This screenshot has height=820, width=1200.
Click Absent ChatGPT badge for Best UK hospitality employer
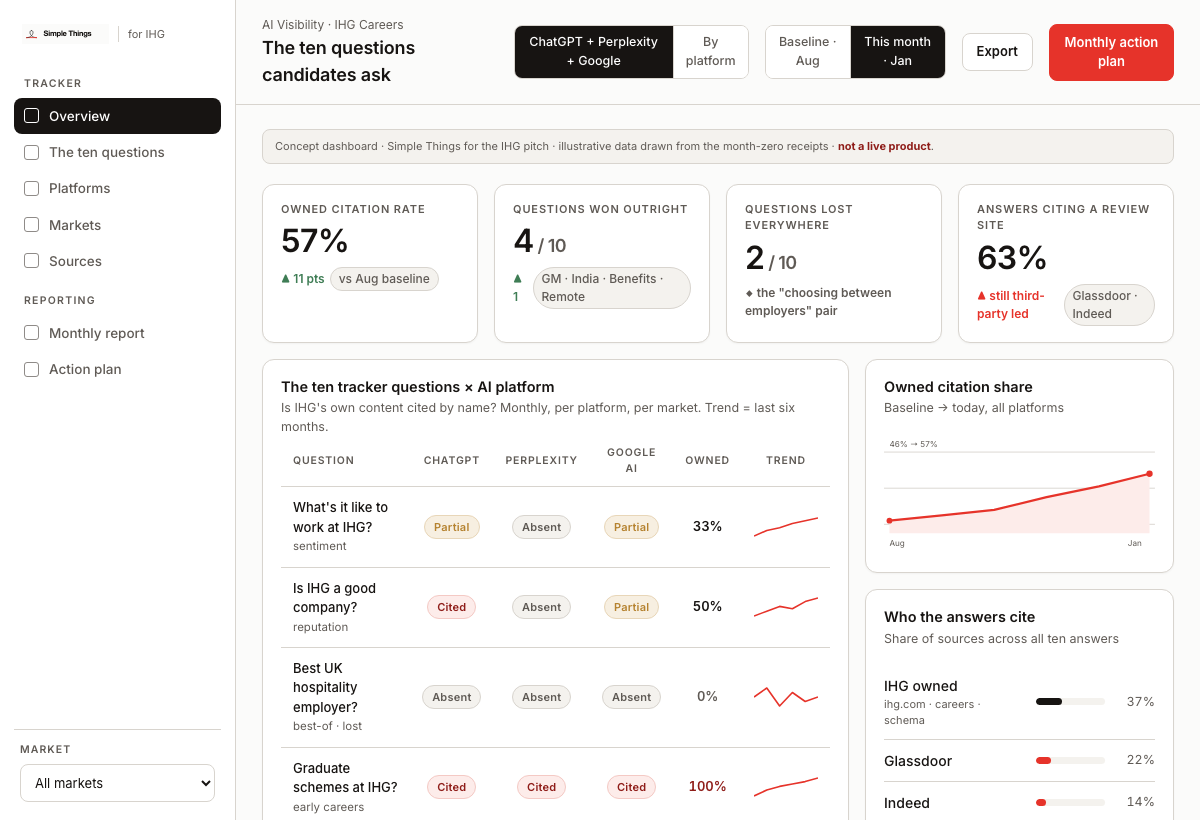451,697
